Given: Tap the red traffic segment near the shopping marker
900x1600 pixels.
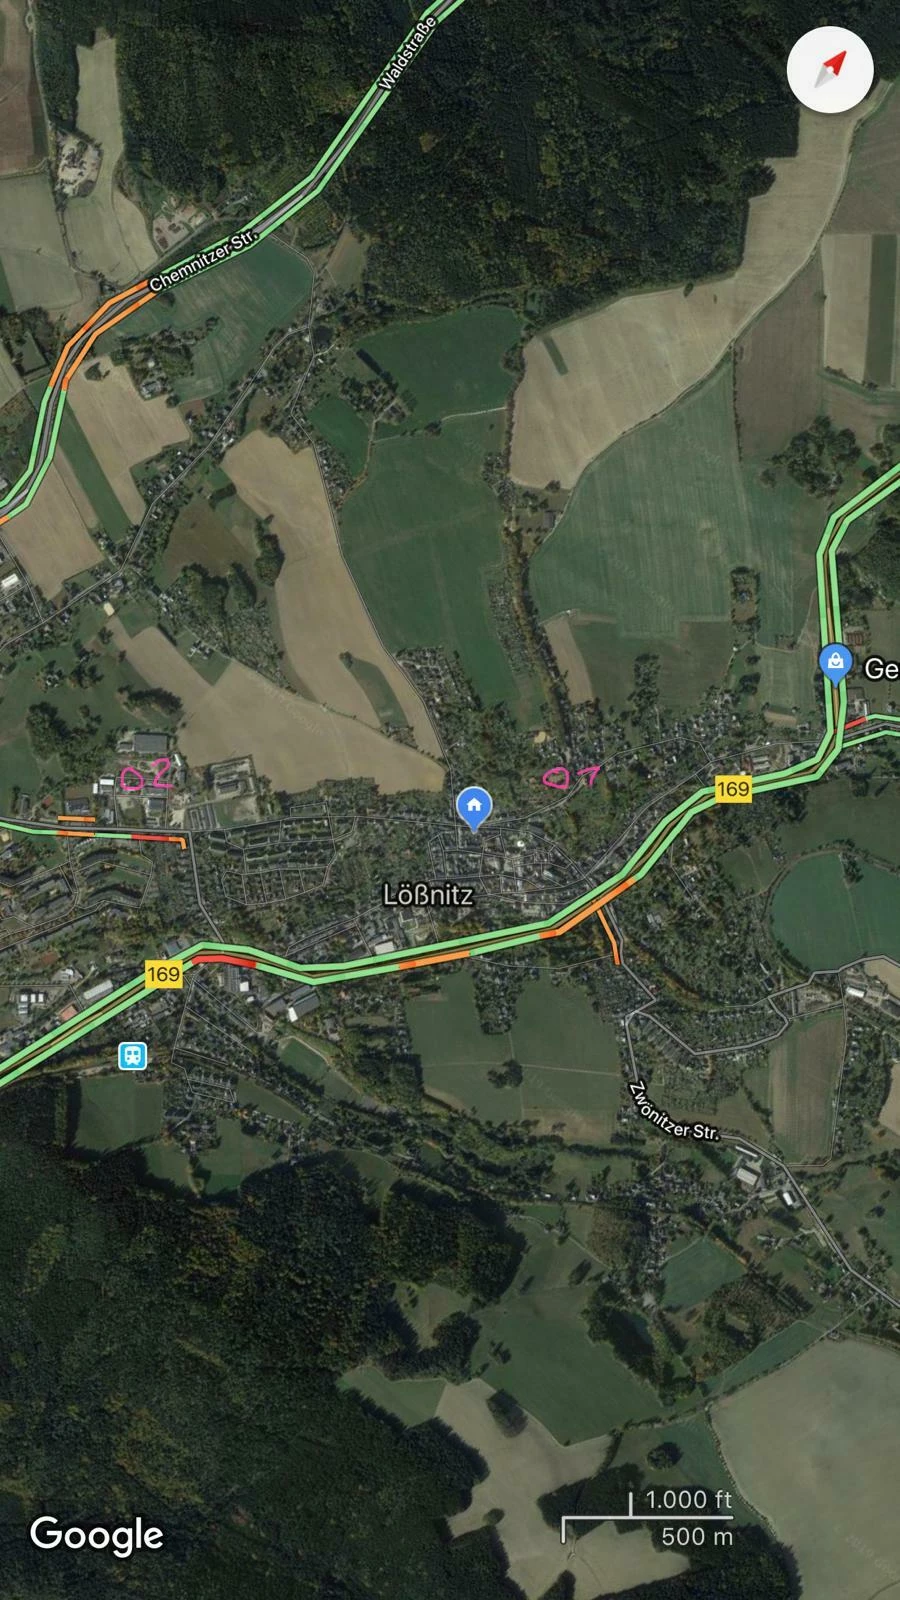Looking at the screenshot, I should (x=856, y=723).
